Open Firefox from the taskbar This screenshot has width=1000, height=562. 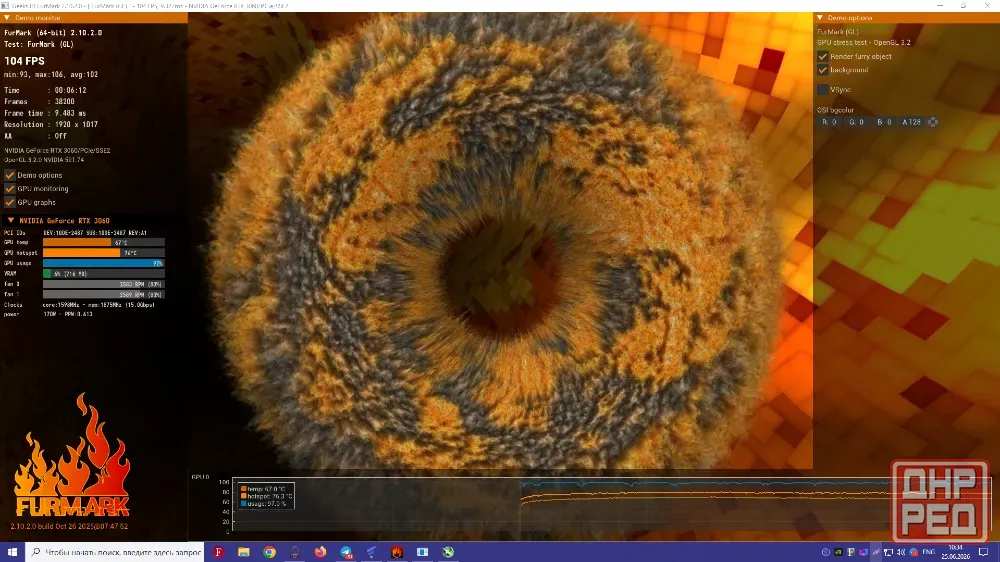(x=320, y=552)
